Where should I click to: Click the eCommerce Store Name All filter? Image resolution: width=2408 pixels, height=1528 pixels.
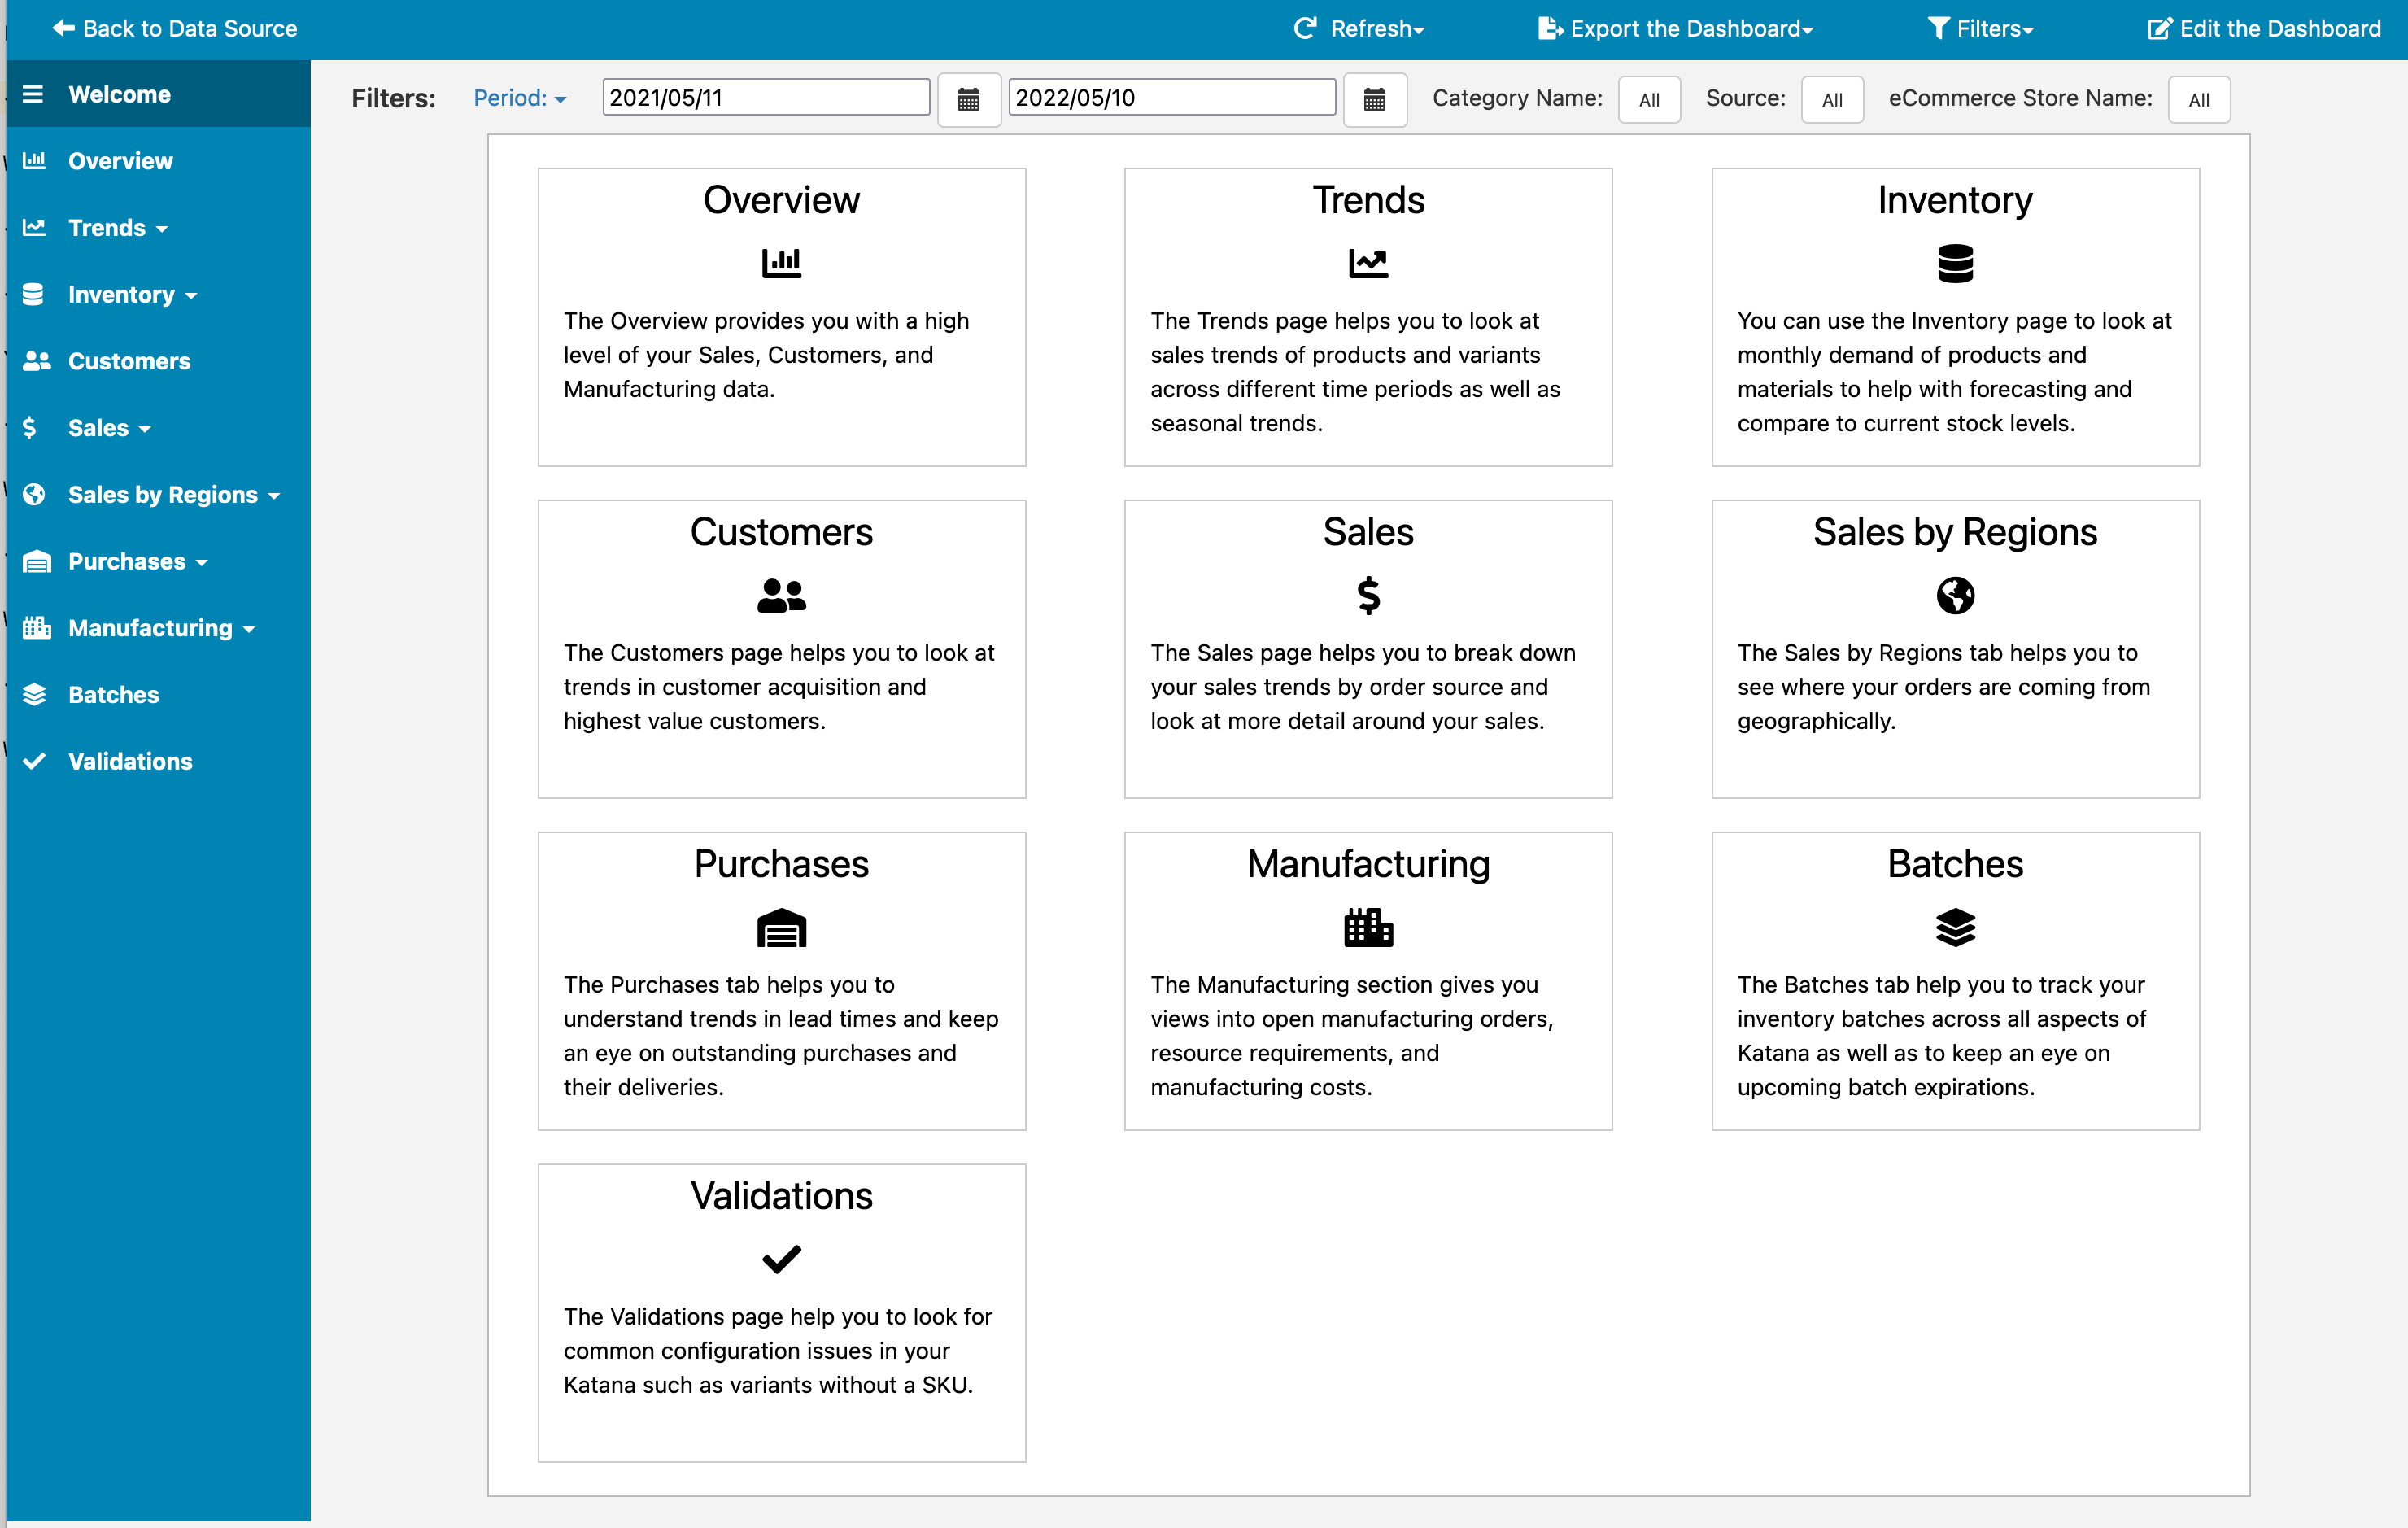[2199, 99]
